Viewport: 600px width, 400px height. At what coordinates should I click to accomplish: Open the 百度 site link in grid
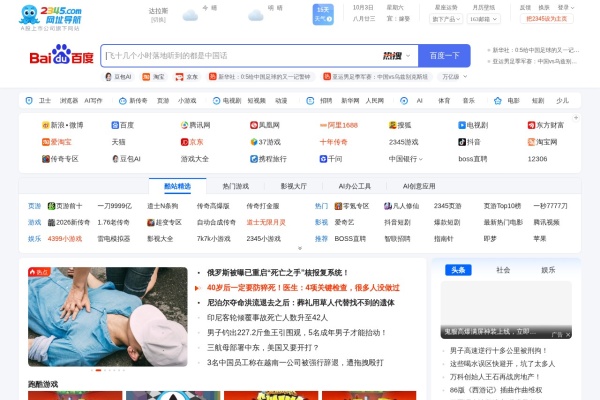click(x=122, y=125)
